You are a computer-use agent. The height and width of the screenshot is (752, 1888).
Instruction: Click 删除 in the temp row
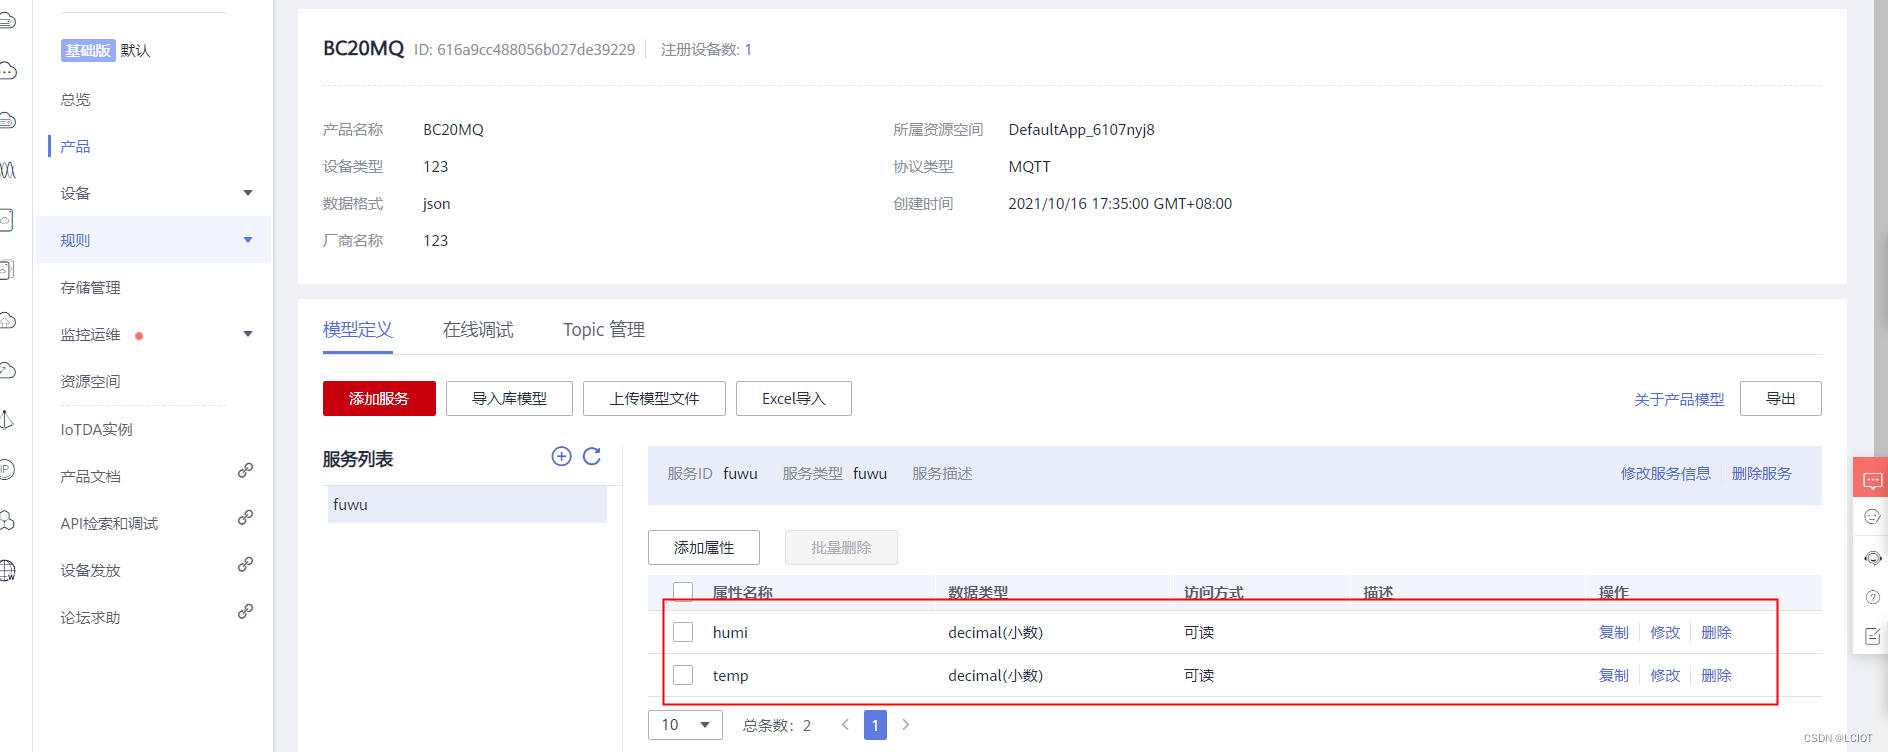point(1716,675)
